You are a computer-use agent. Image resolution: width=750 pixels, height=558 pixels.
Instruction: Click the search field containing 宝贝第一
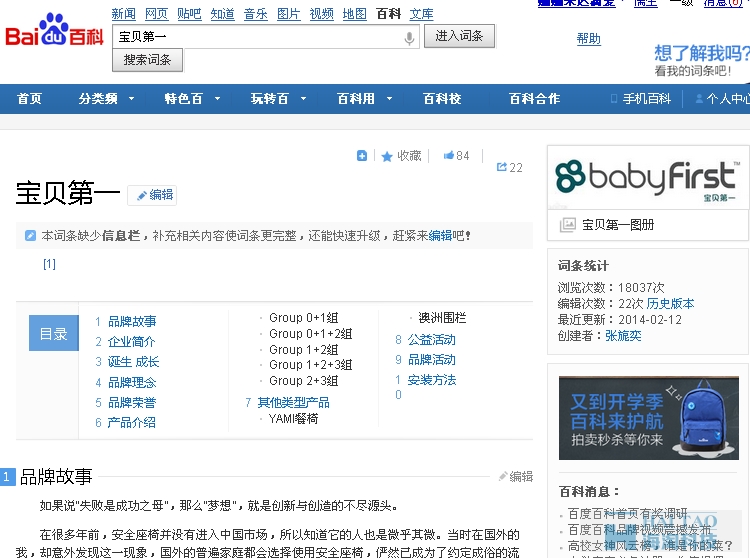266,37
